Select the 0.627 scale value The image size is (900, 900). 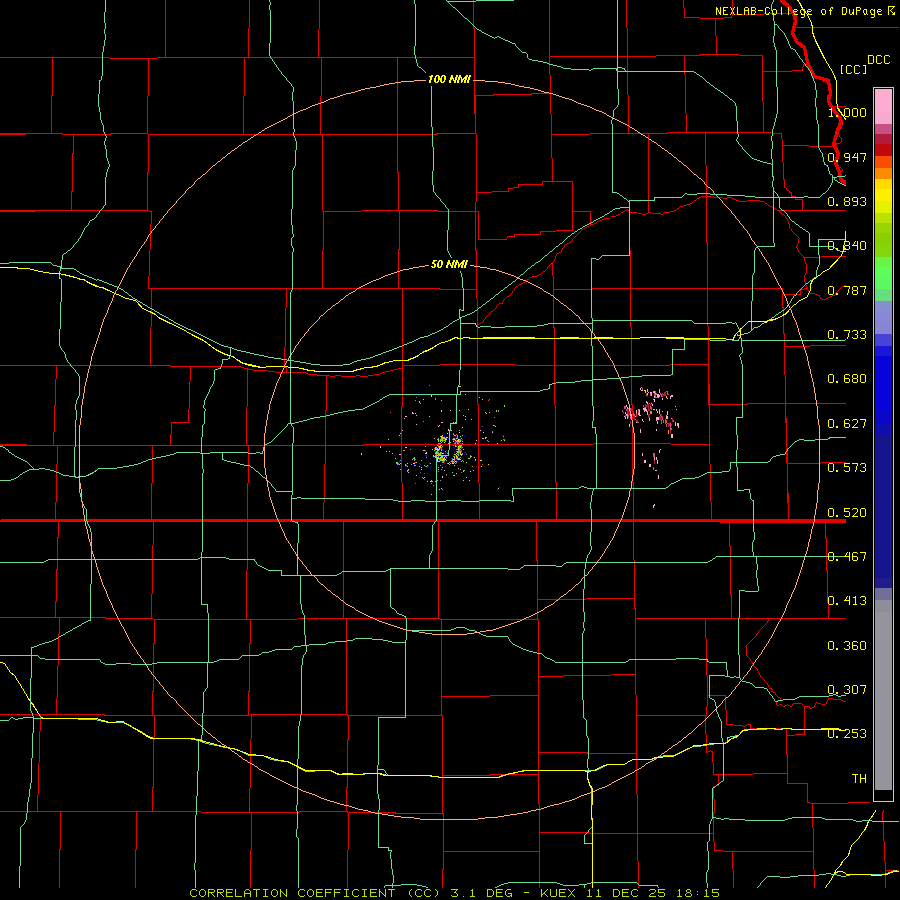click(x=847, y=424)
